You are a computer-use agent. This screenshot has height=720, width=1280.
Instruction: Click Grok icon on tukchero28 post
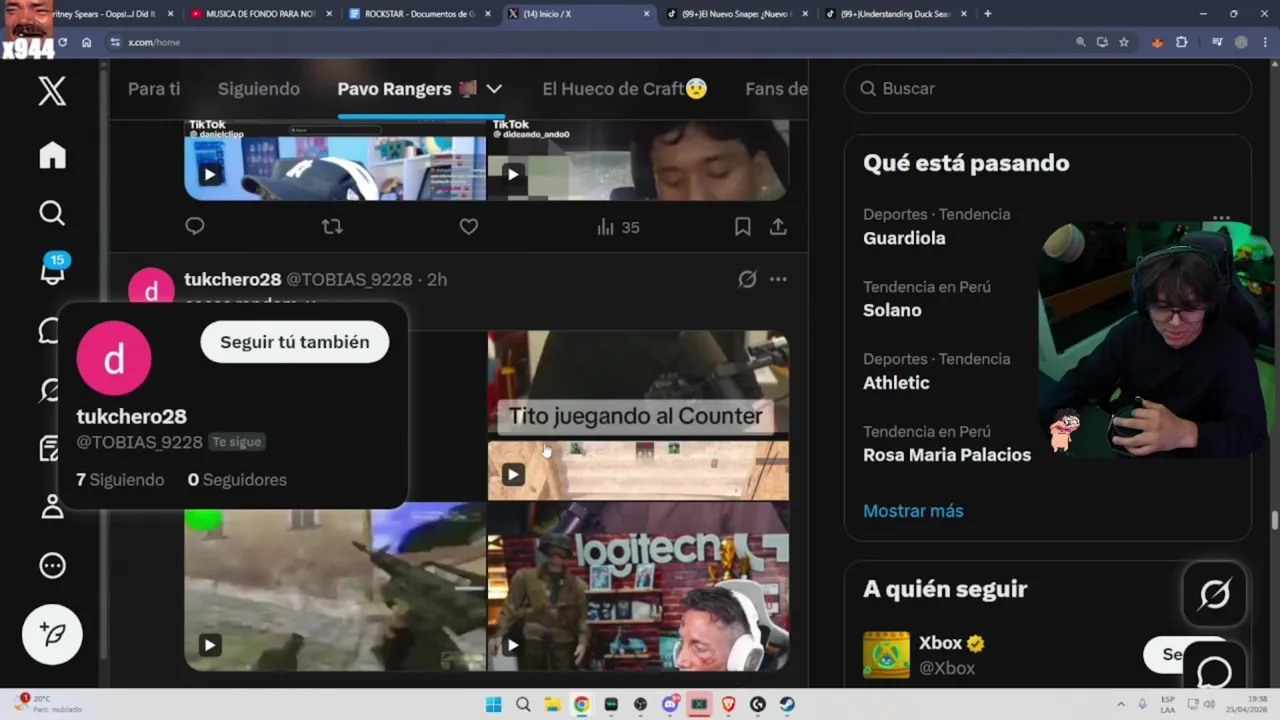(747, 279)
